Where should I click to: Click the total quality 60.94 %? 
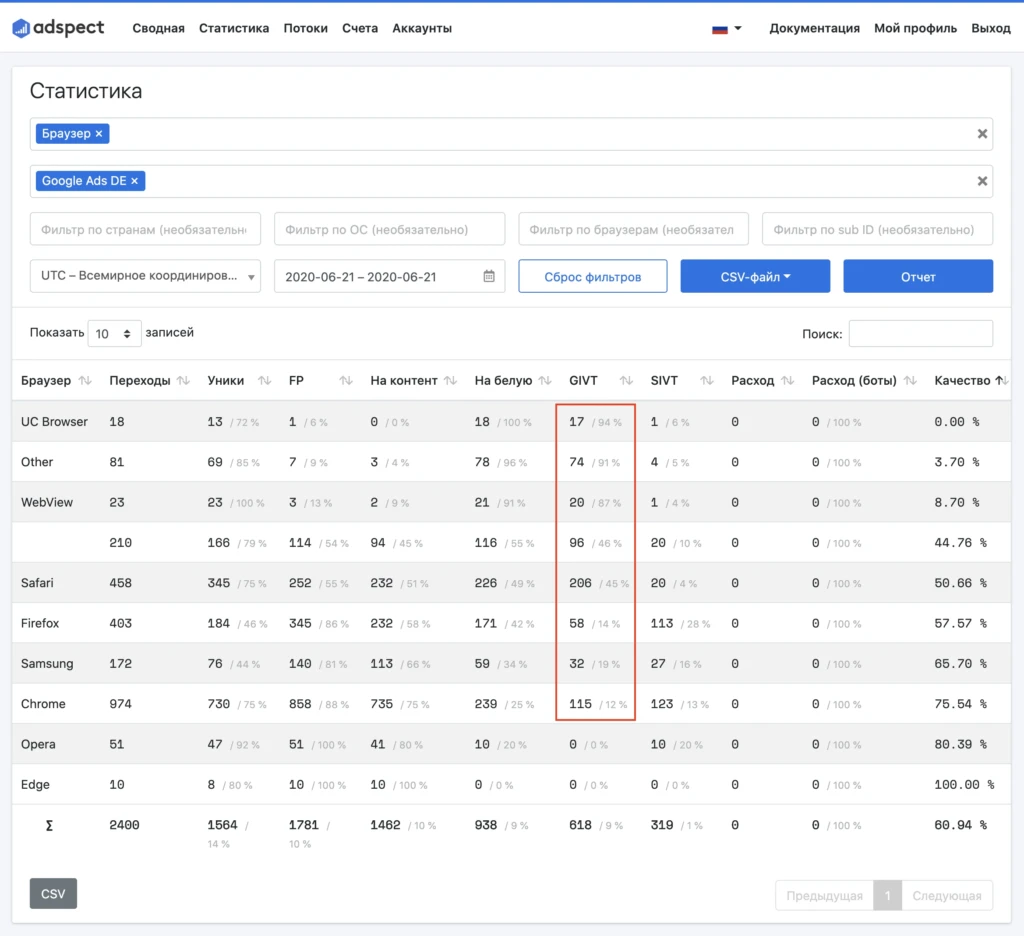[x=960, y=825]
